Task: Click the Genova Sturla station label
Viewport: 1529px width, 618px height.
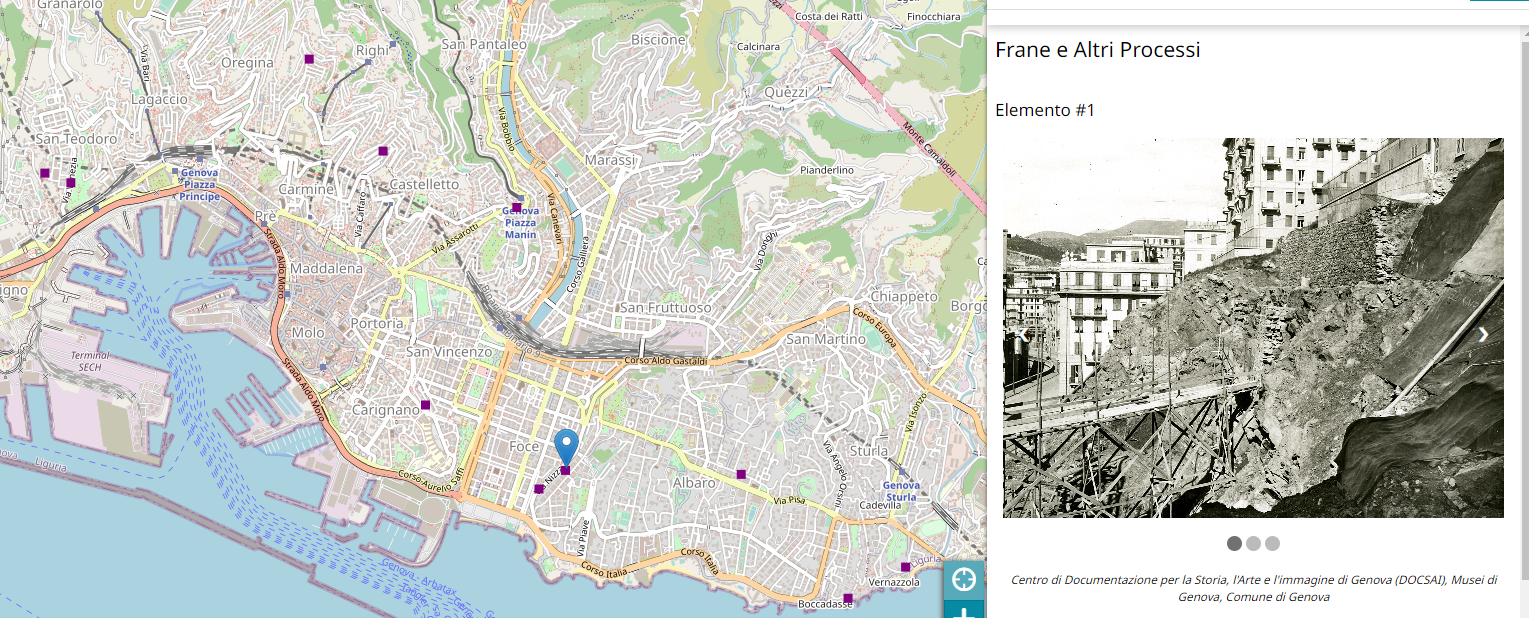Action: pyautogui.click(x=900, y=491)
